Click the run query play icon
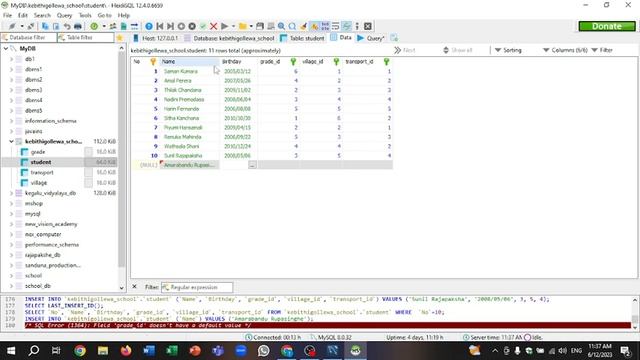This screenshot has height=360, width=640. (x=224, y=26)
